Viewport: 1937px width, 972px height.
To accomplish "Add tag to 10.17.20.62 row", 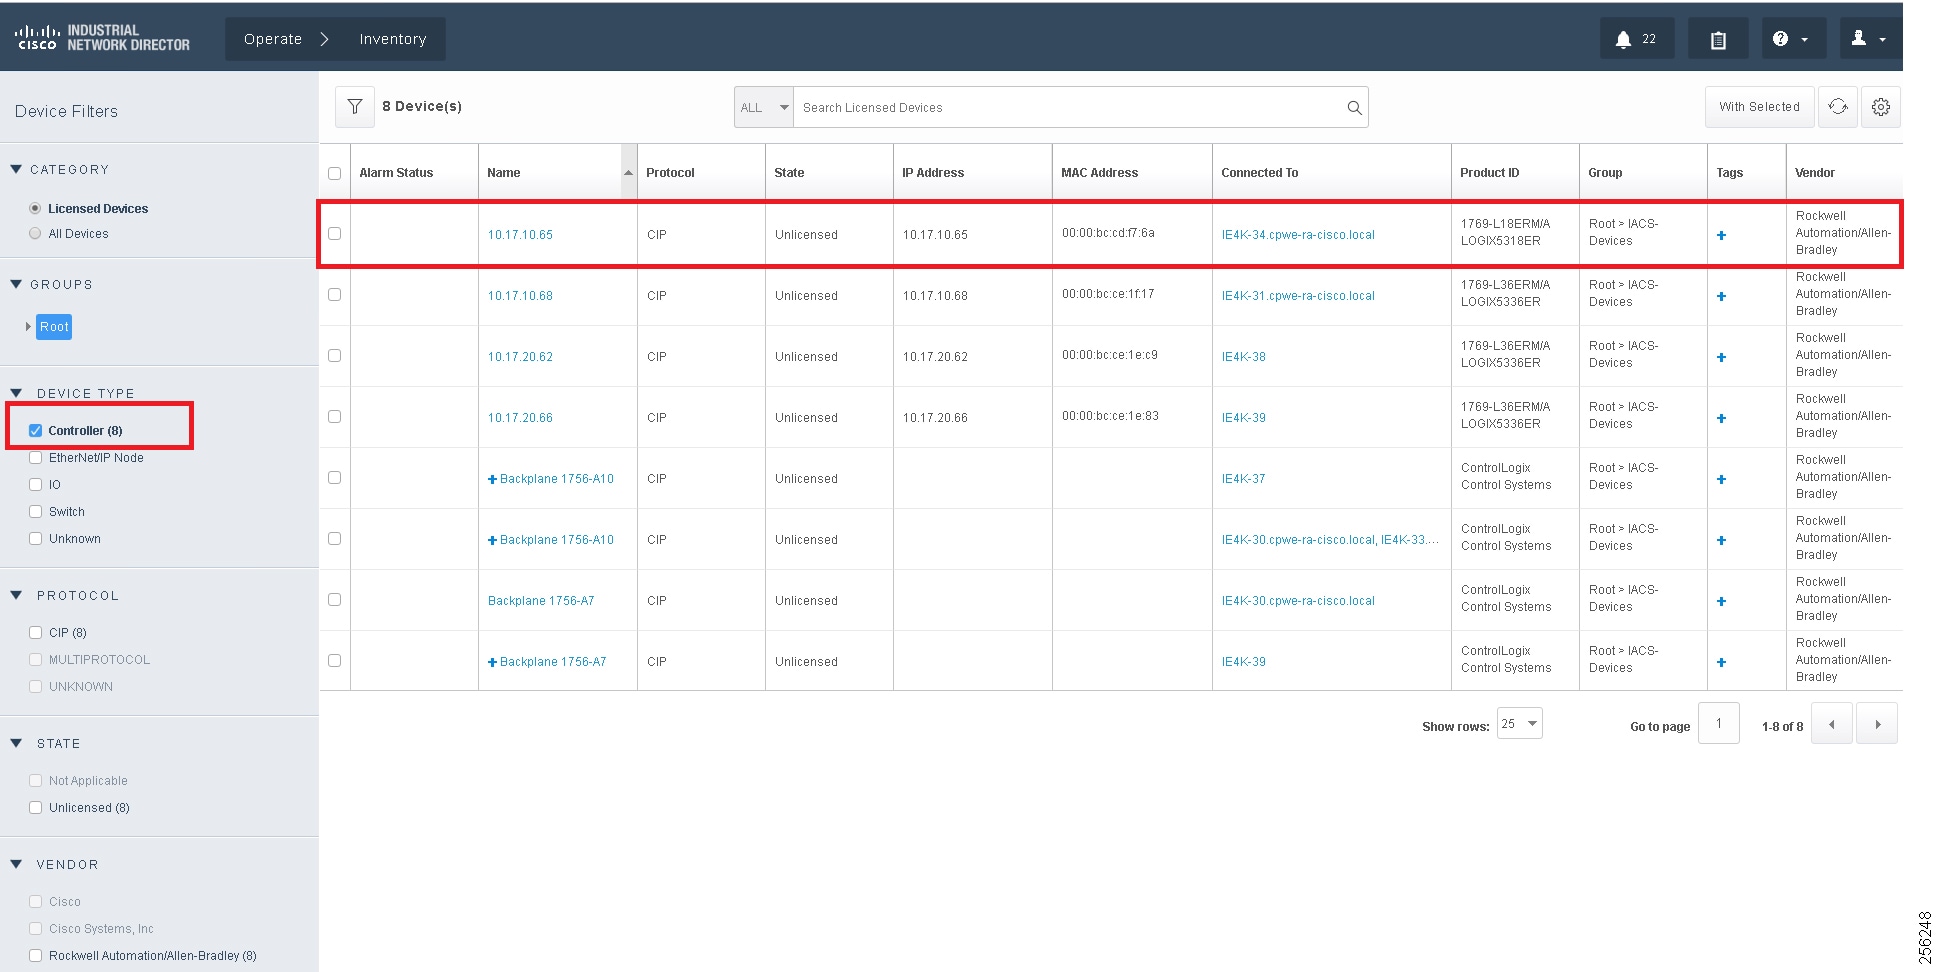I will coord(1721,357).
